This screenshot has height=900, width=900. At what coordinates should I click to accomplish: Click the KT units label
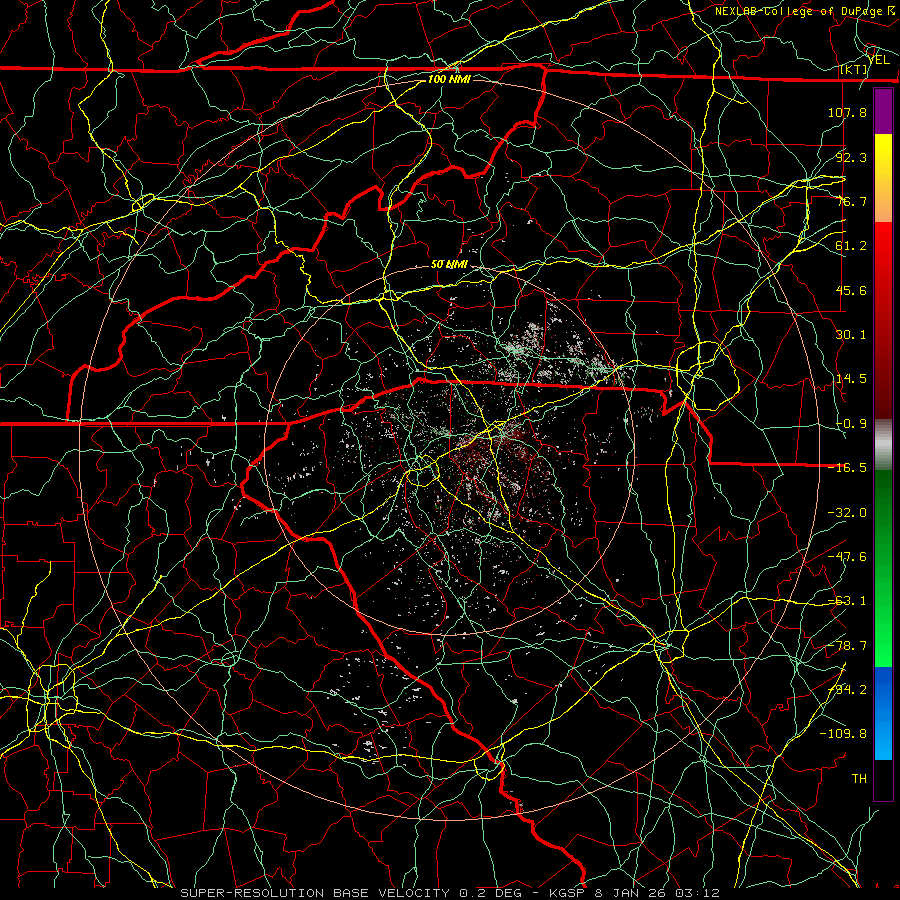(854, 70)
